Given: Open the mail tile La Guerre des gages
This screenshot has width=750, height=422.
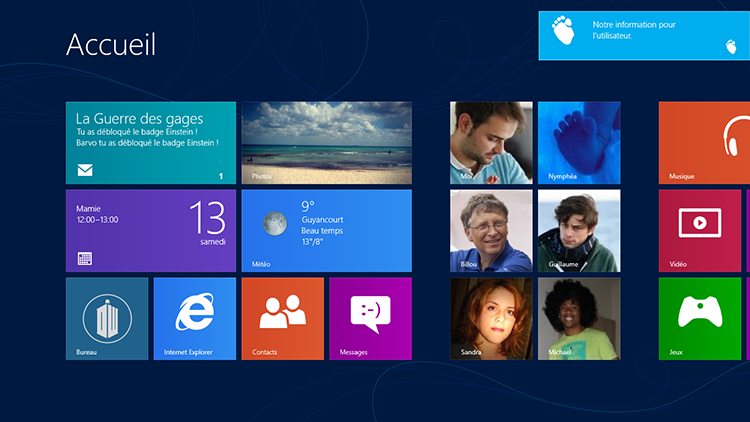Looking at the screenshot, I should (x=150, y=142).
